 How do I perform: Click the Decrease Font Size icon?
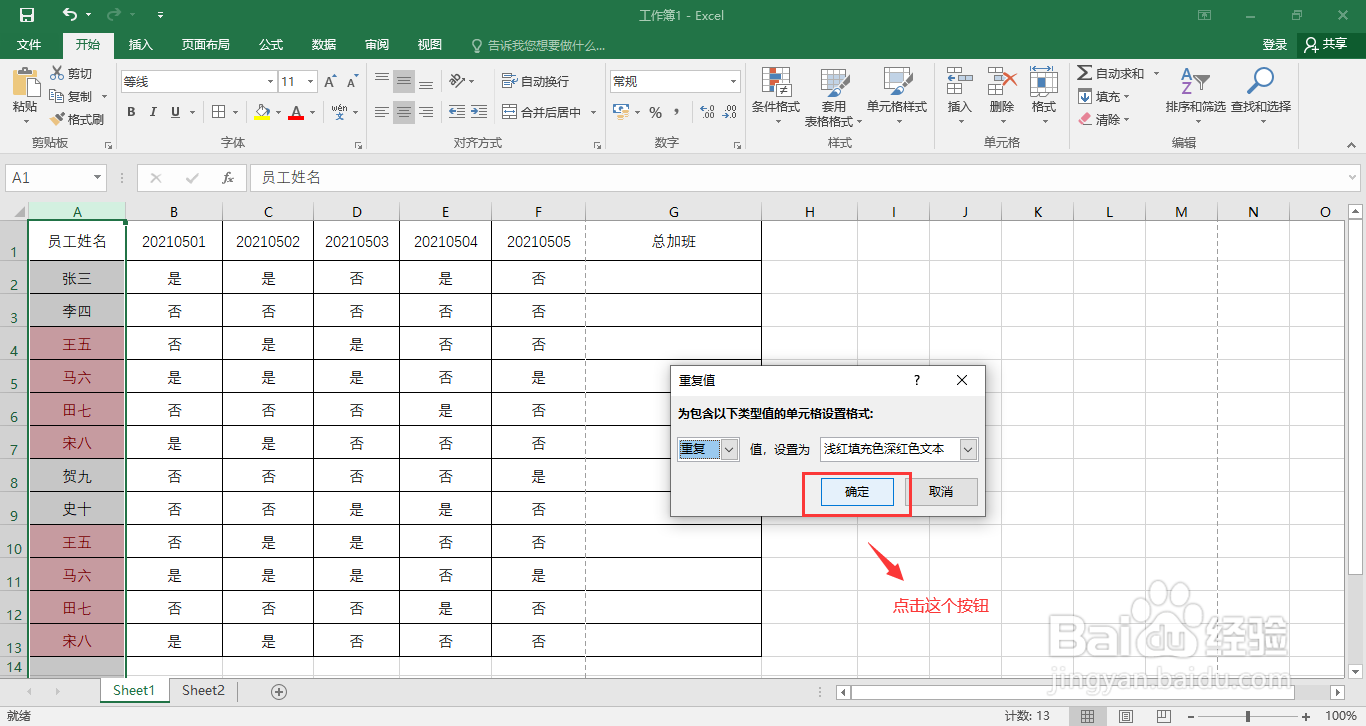pyautogui.click(x=352, y=82)
